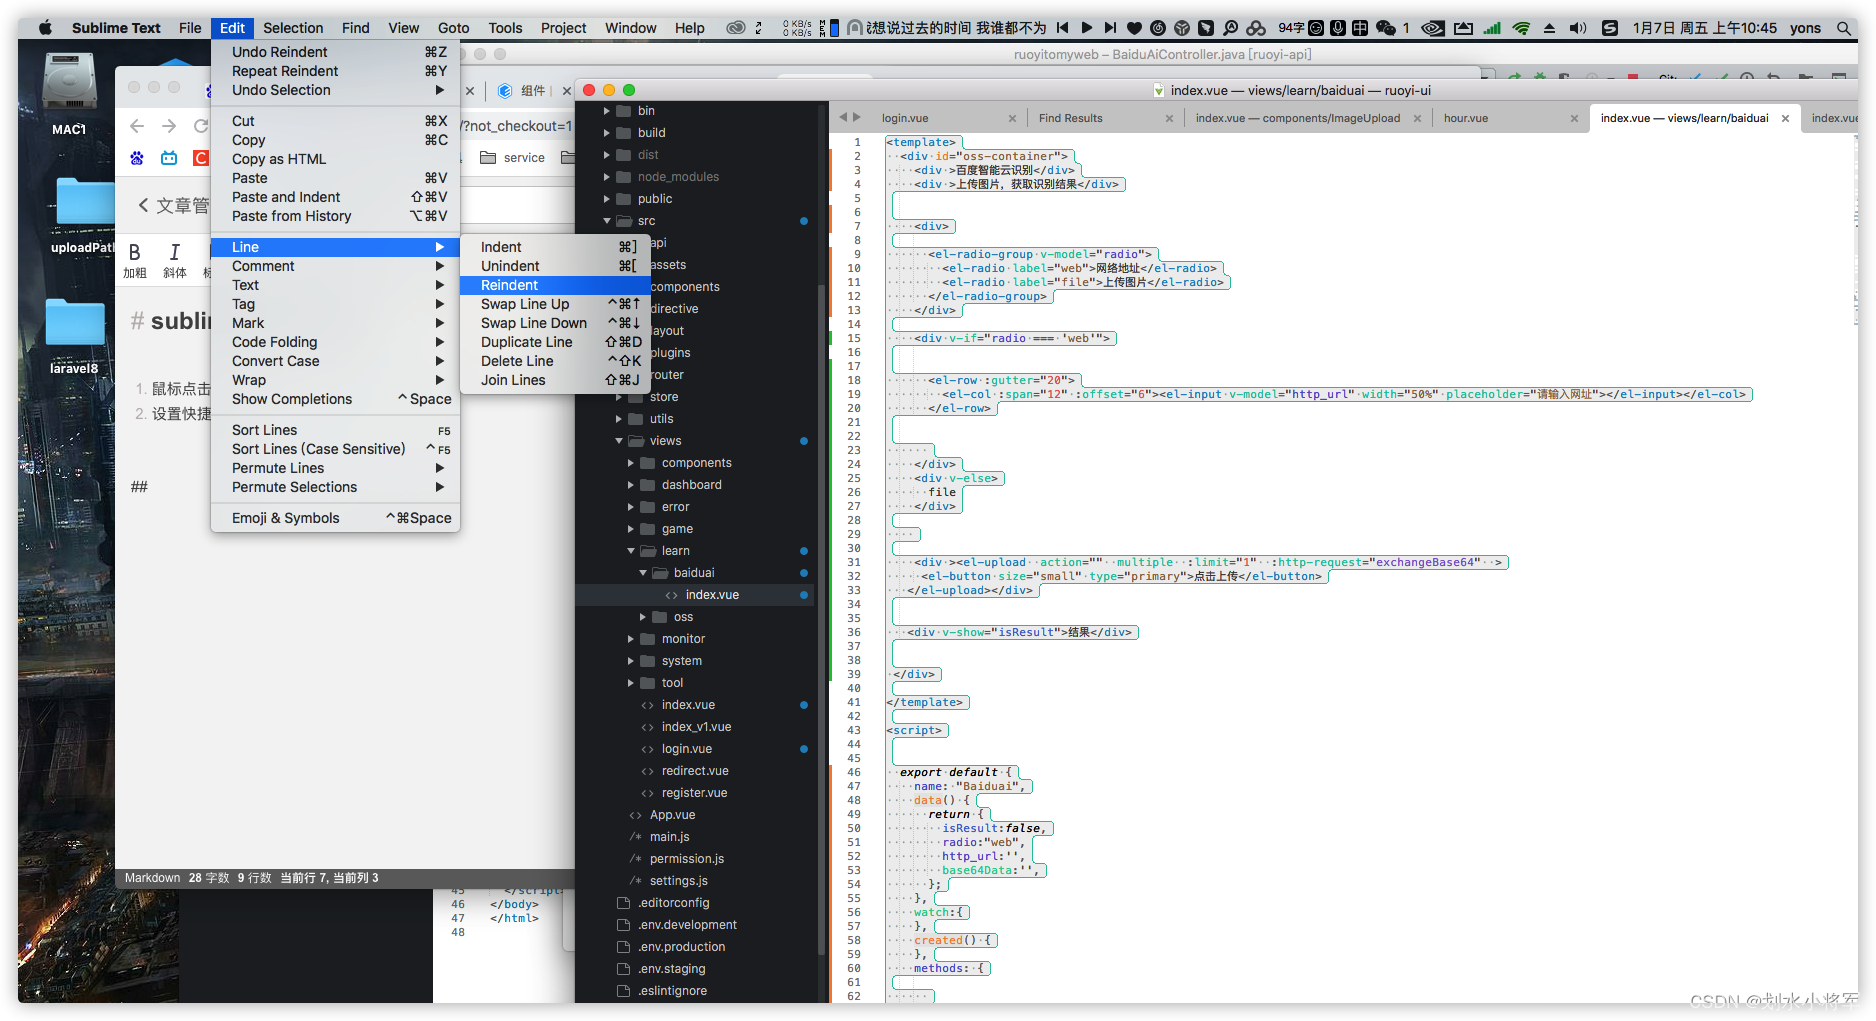1876x1021 pixels.
Task: Click Swap Line Up entry
Action: click(x=554, y=304)
